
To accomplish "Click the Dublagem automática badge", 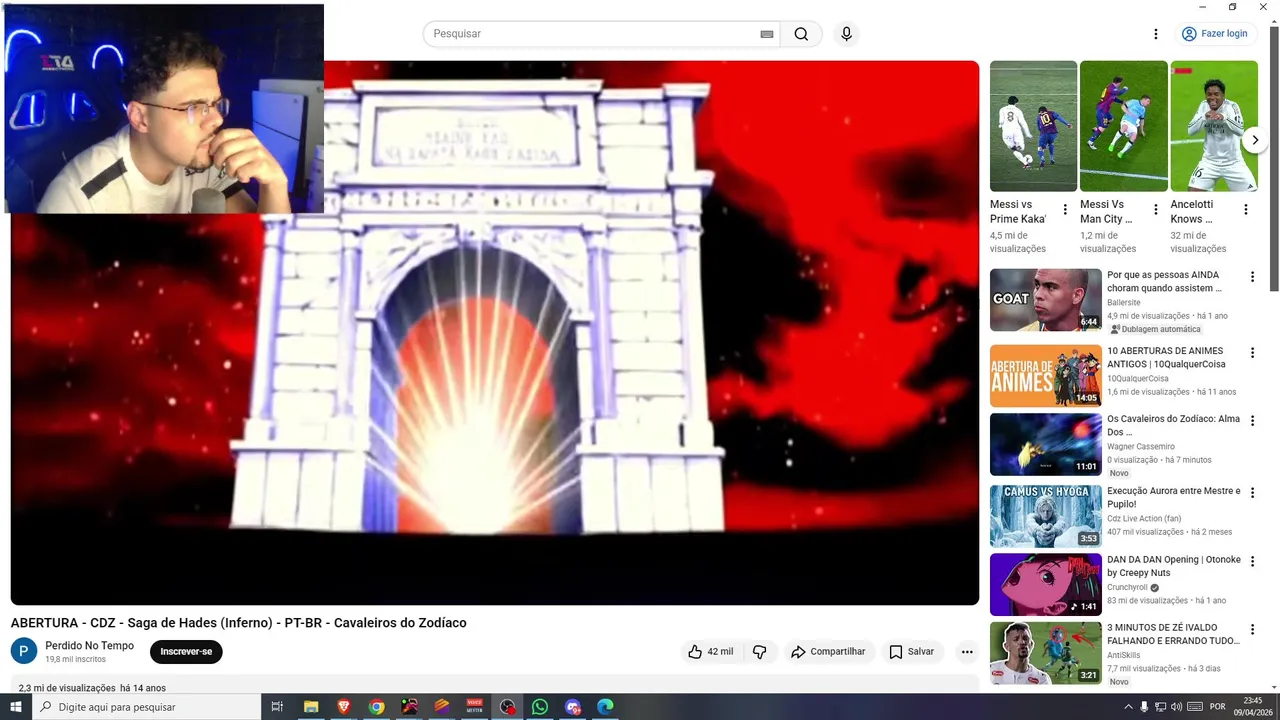I will (x=1155, y=329).
